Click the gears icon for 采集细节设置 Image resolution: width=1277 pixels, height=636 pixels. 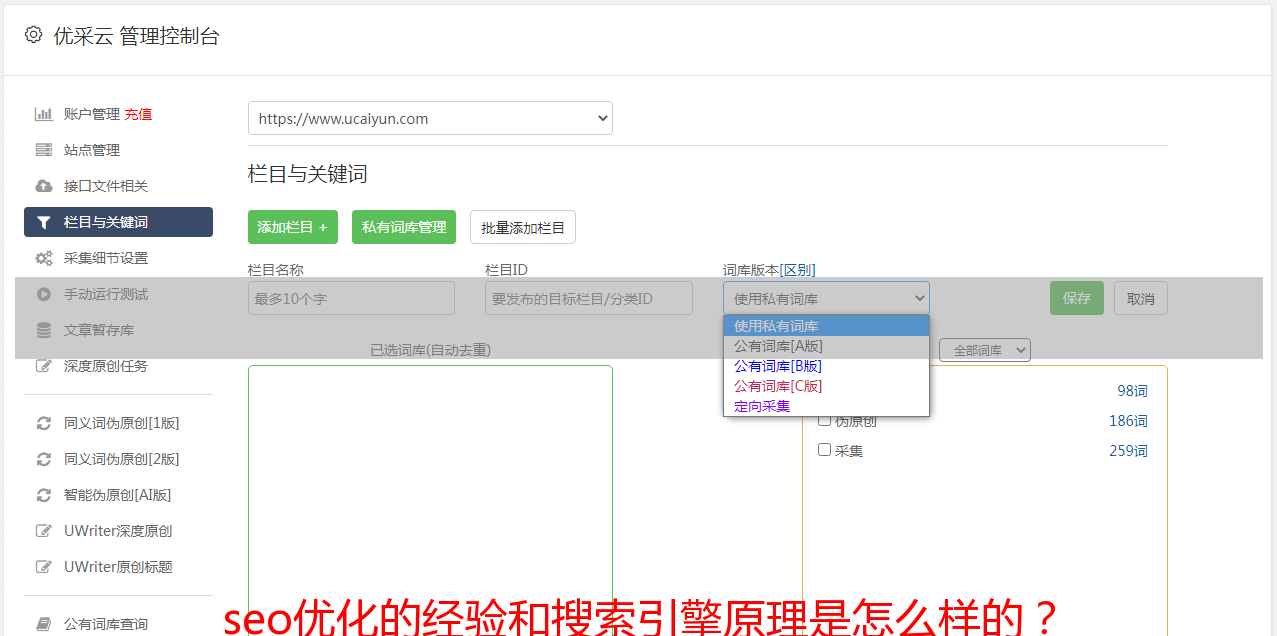(x=43, y=258)
